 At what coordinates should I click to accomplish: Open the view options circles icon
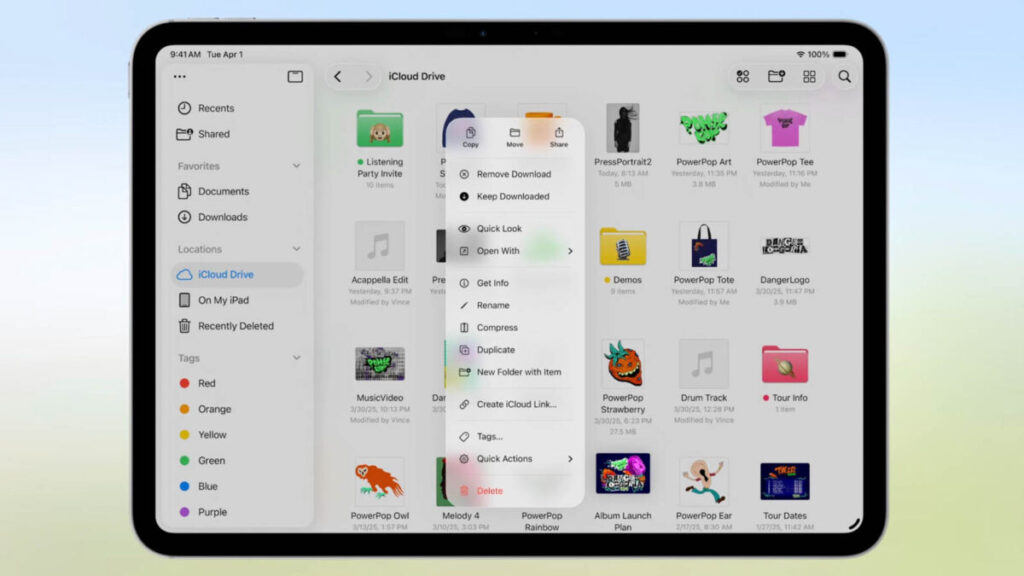[743, 76]
